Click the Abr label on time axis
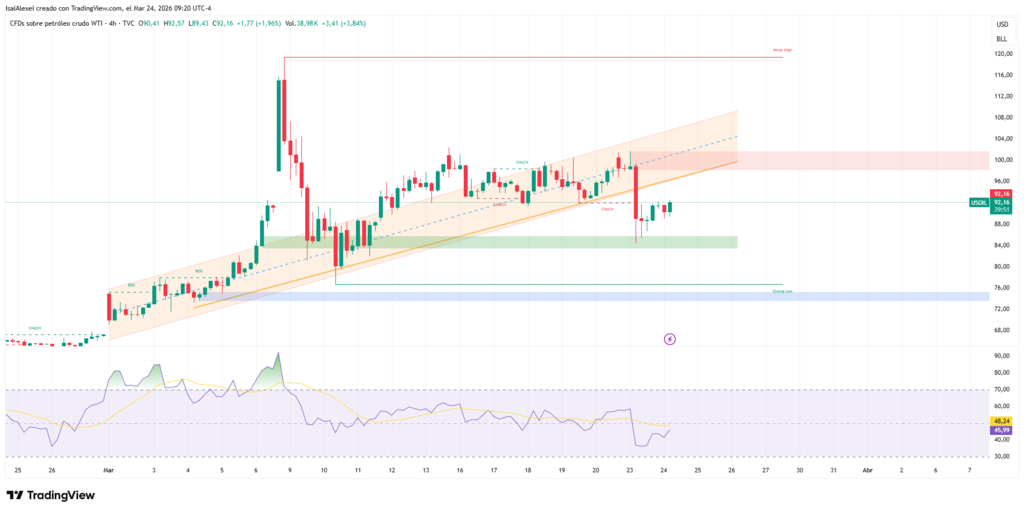The image size is (1024, 512). 867,469
